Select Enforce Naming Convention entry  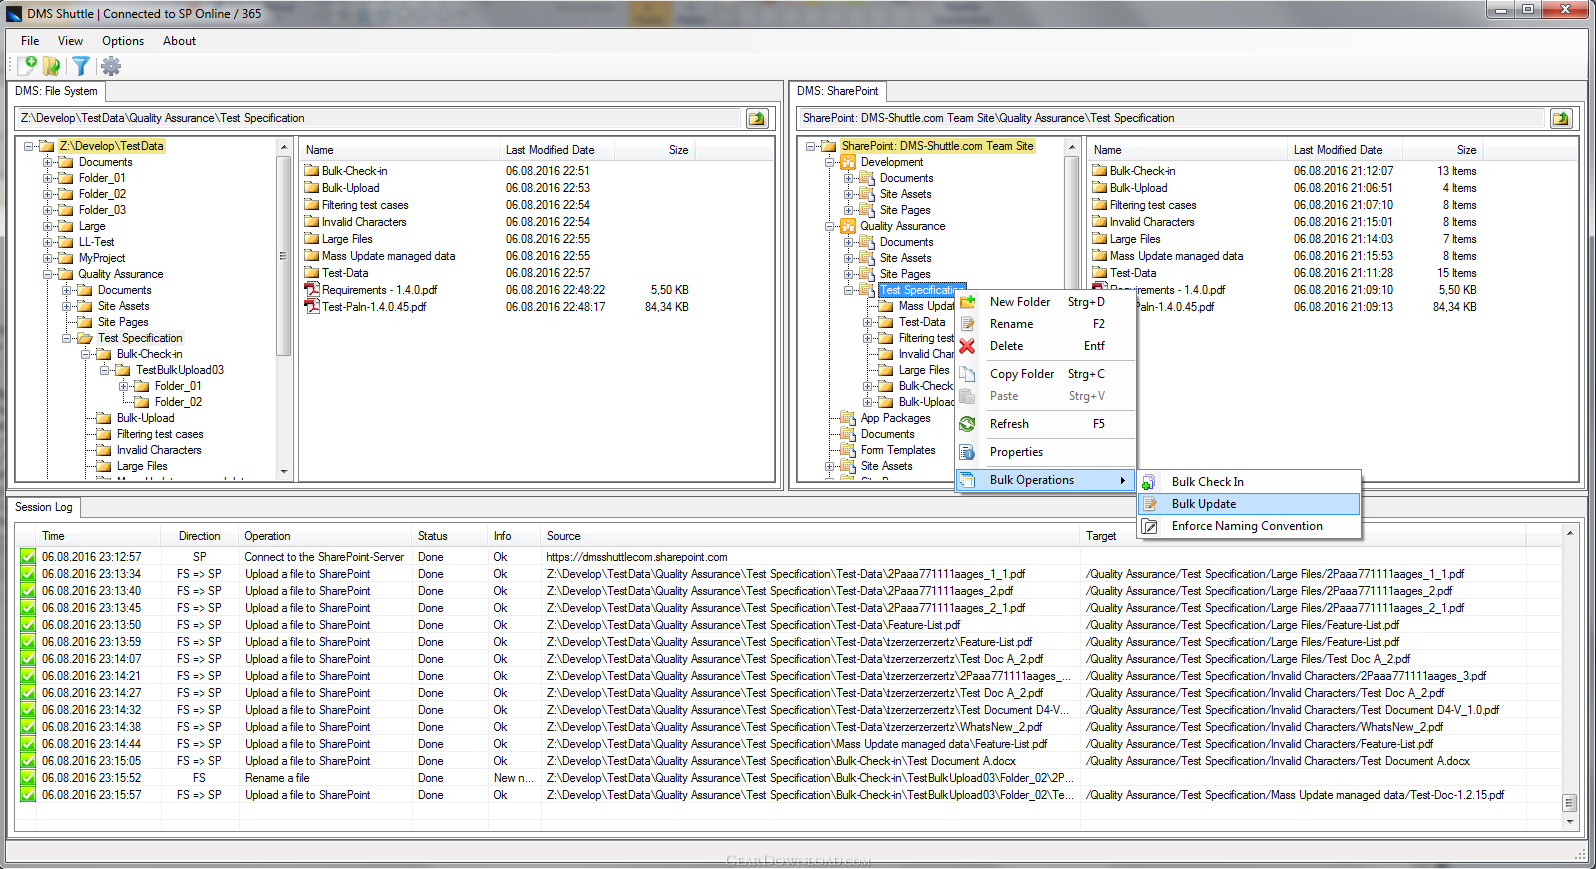1249,526
